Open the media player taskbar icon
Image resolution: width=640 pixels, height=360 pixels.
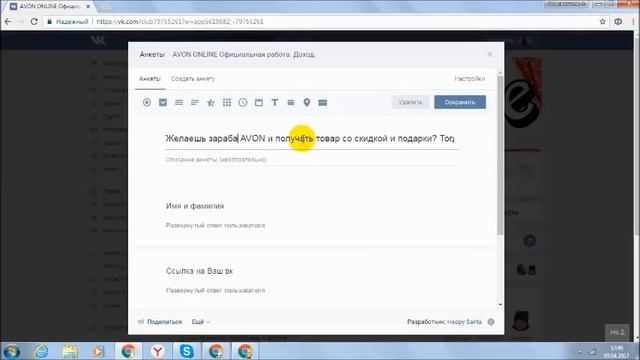coord(98,351)
